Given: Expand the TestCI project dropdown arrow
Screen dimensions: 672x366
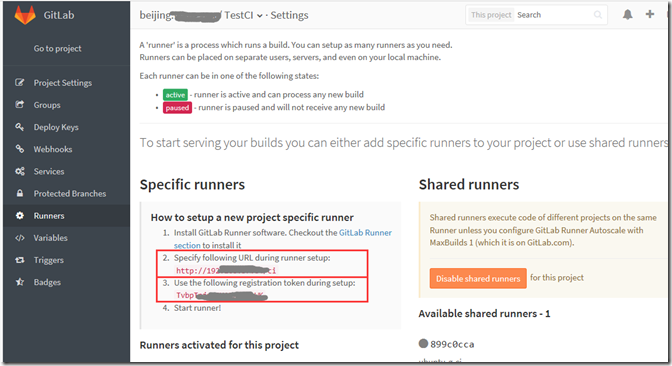Looking at the screenshot, I should 260,16.
